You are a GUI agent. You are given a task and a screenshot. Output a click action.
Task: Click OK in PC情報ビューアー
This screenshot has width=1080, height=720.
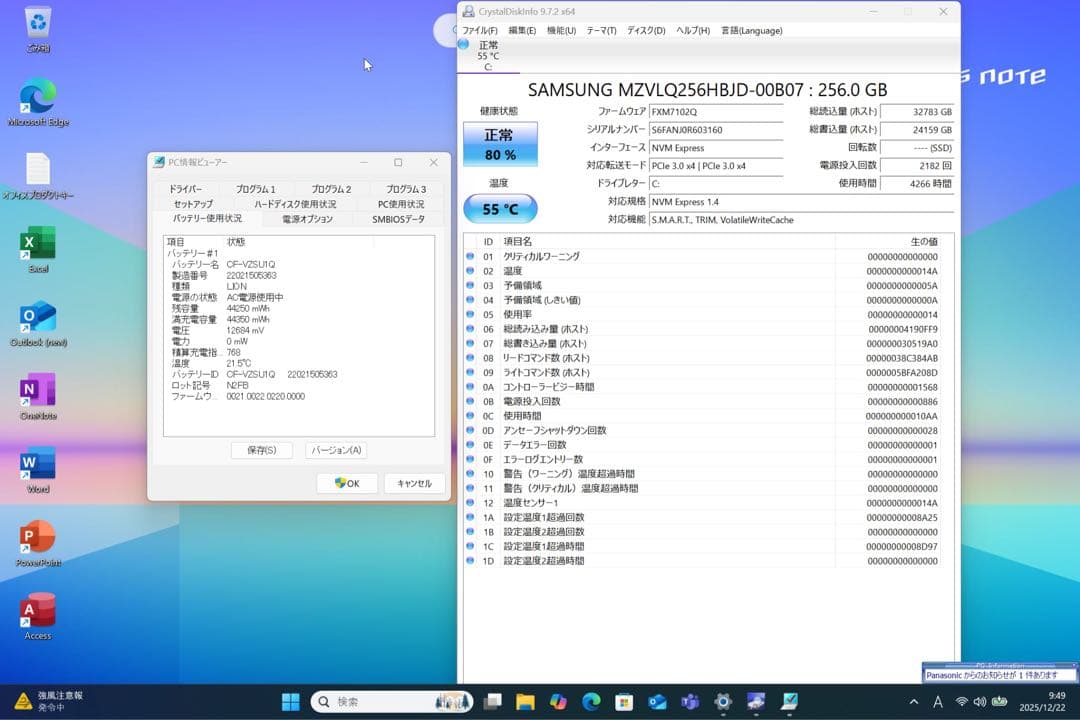346,483
